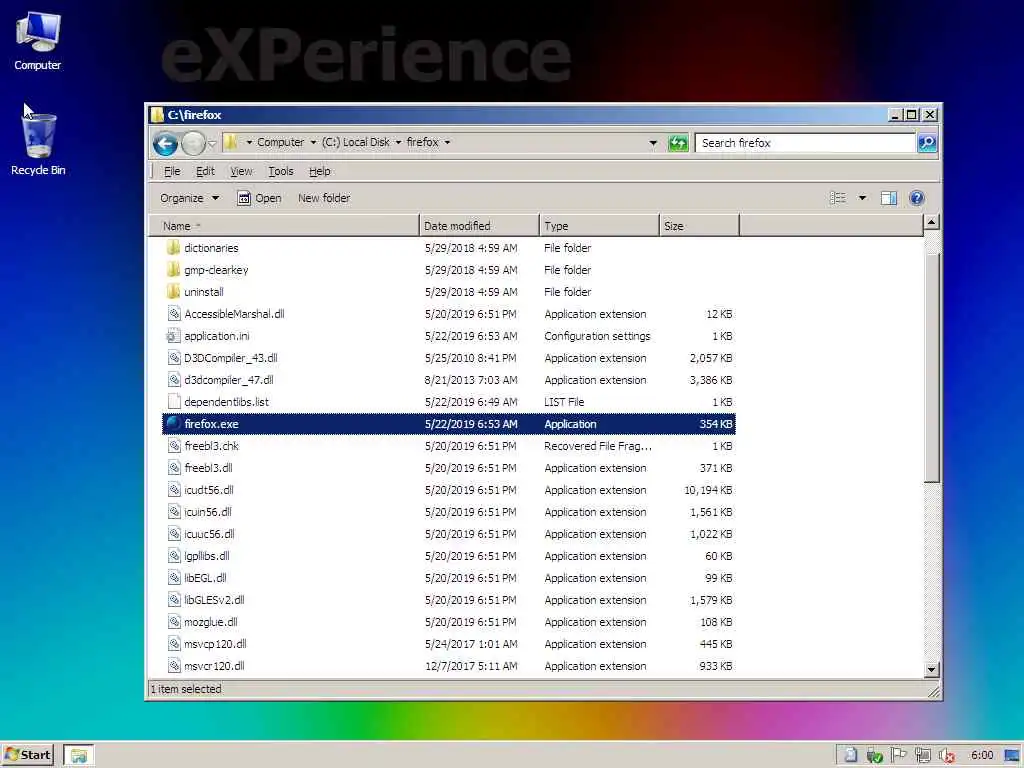Click the Safely Remove Hardware tray icon

[x=874, y=756]
